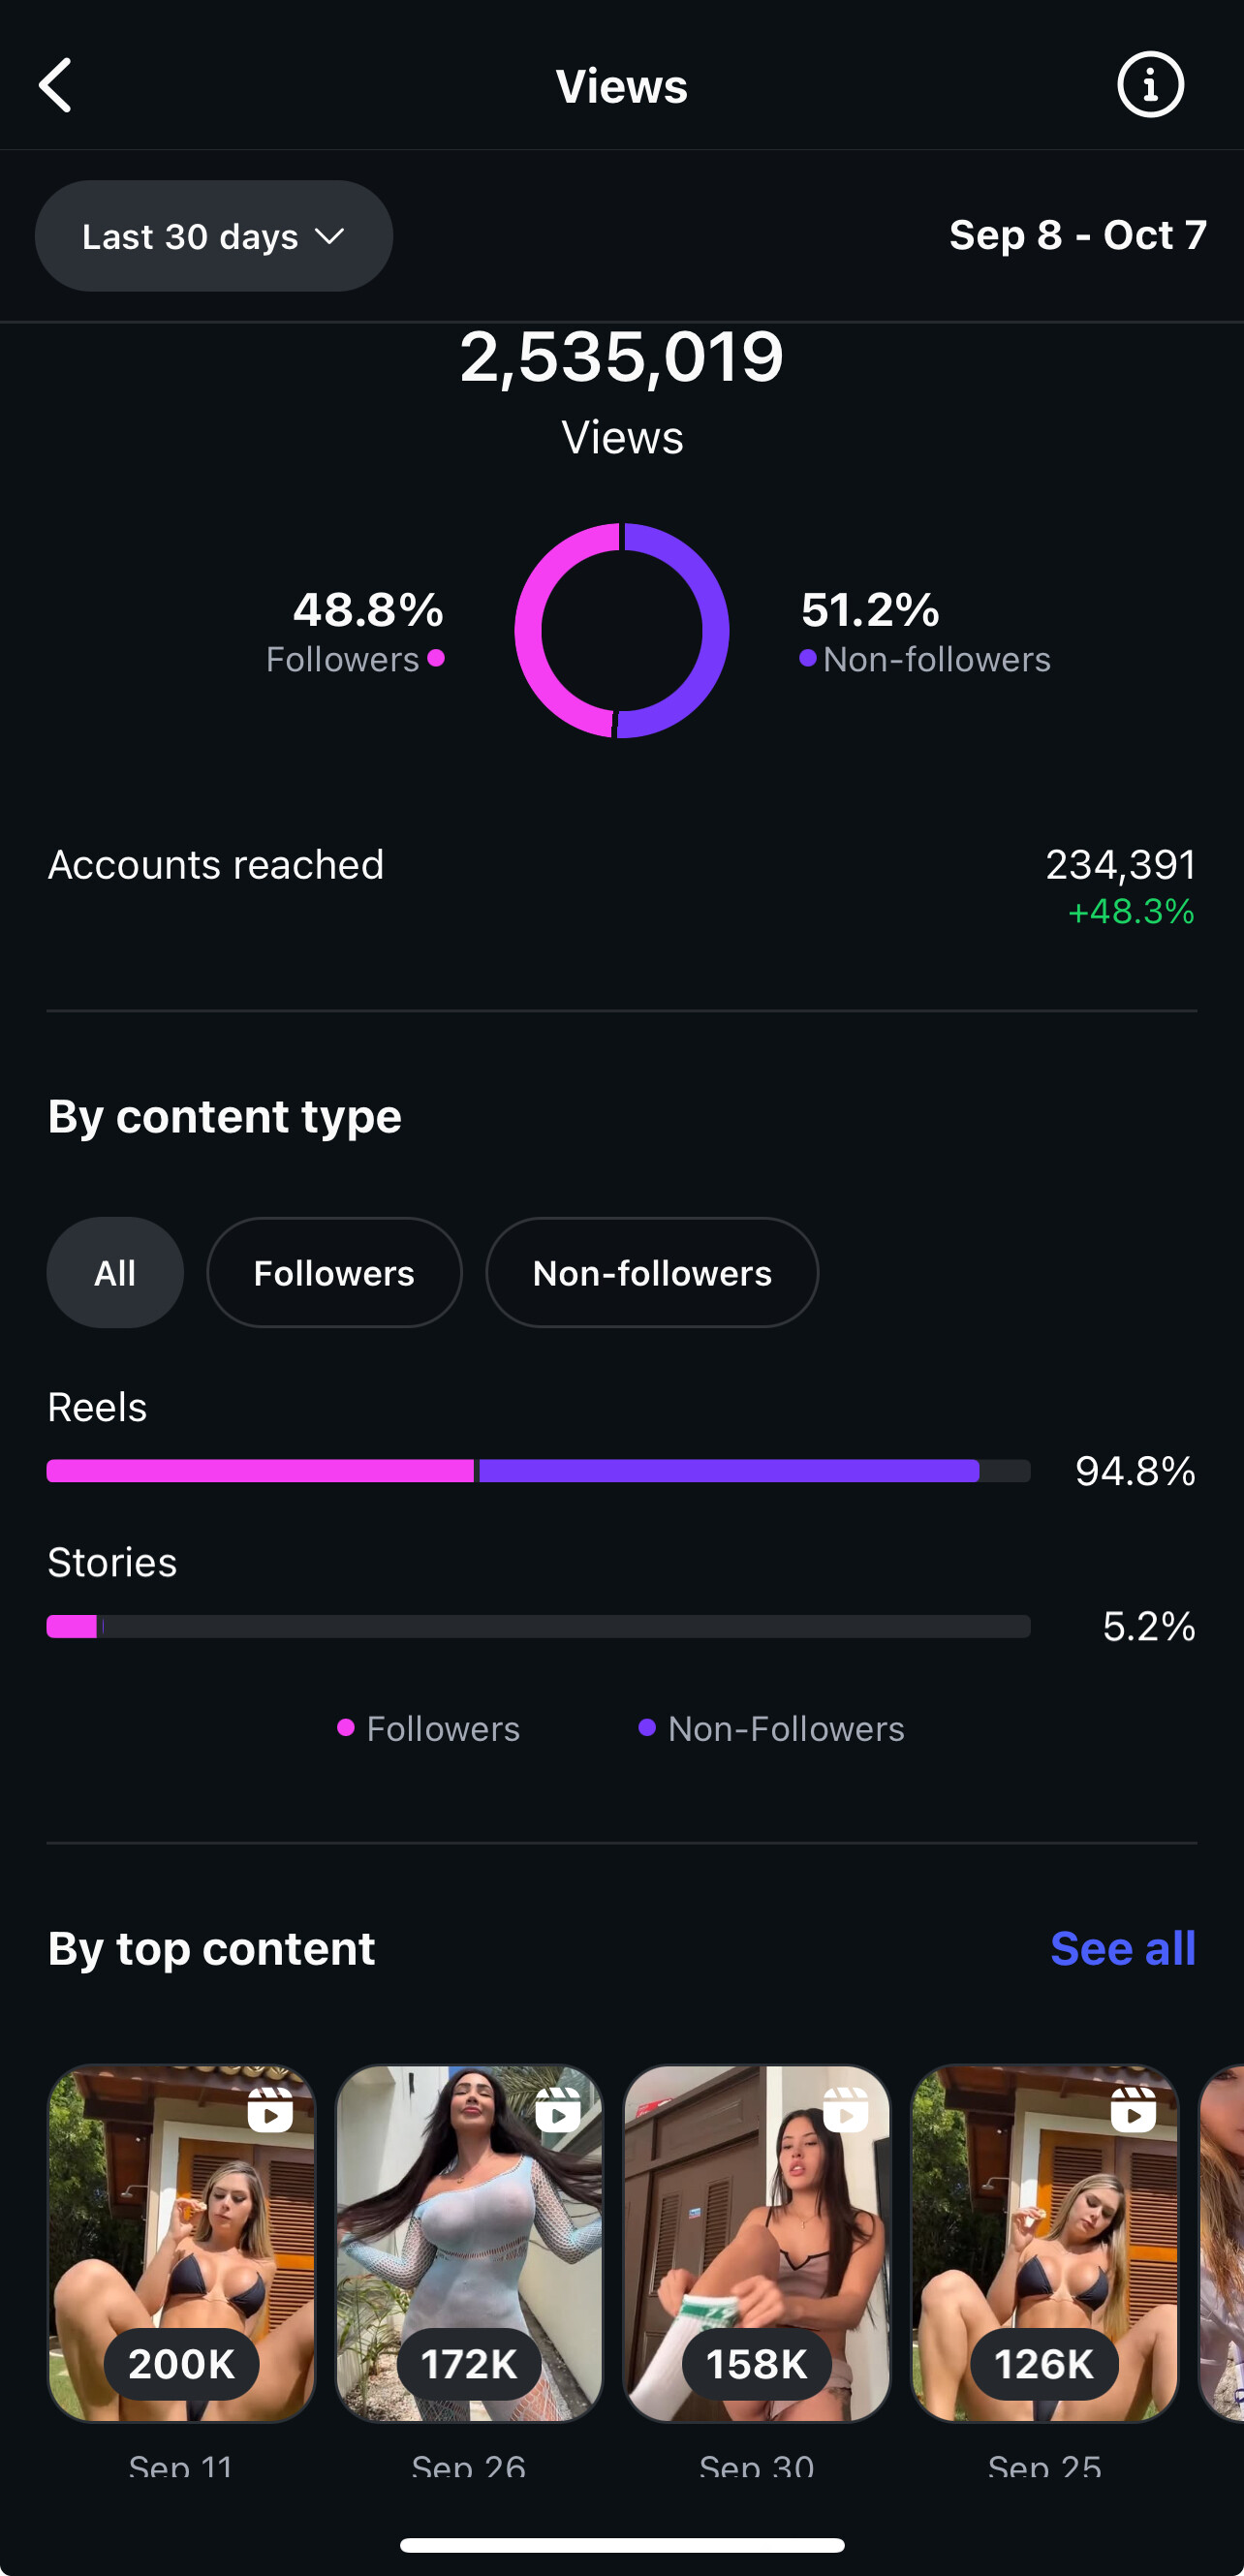
Task: Select the Followers content filter
Action: click(334, 1273)
